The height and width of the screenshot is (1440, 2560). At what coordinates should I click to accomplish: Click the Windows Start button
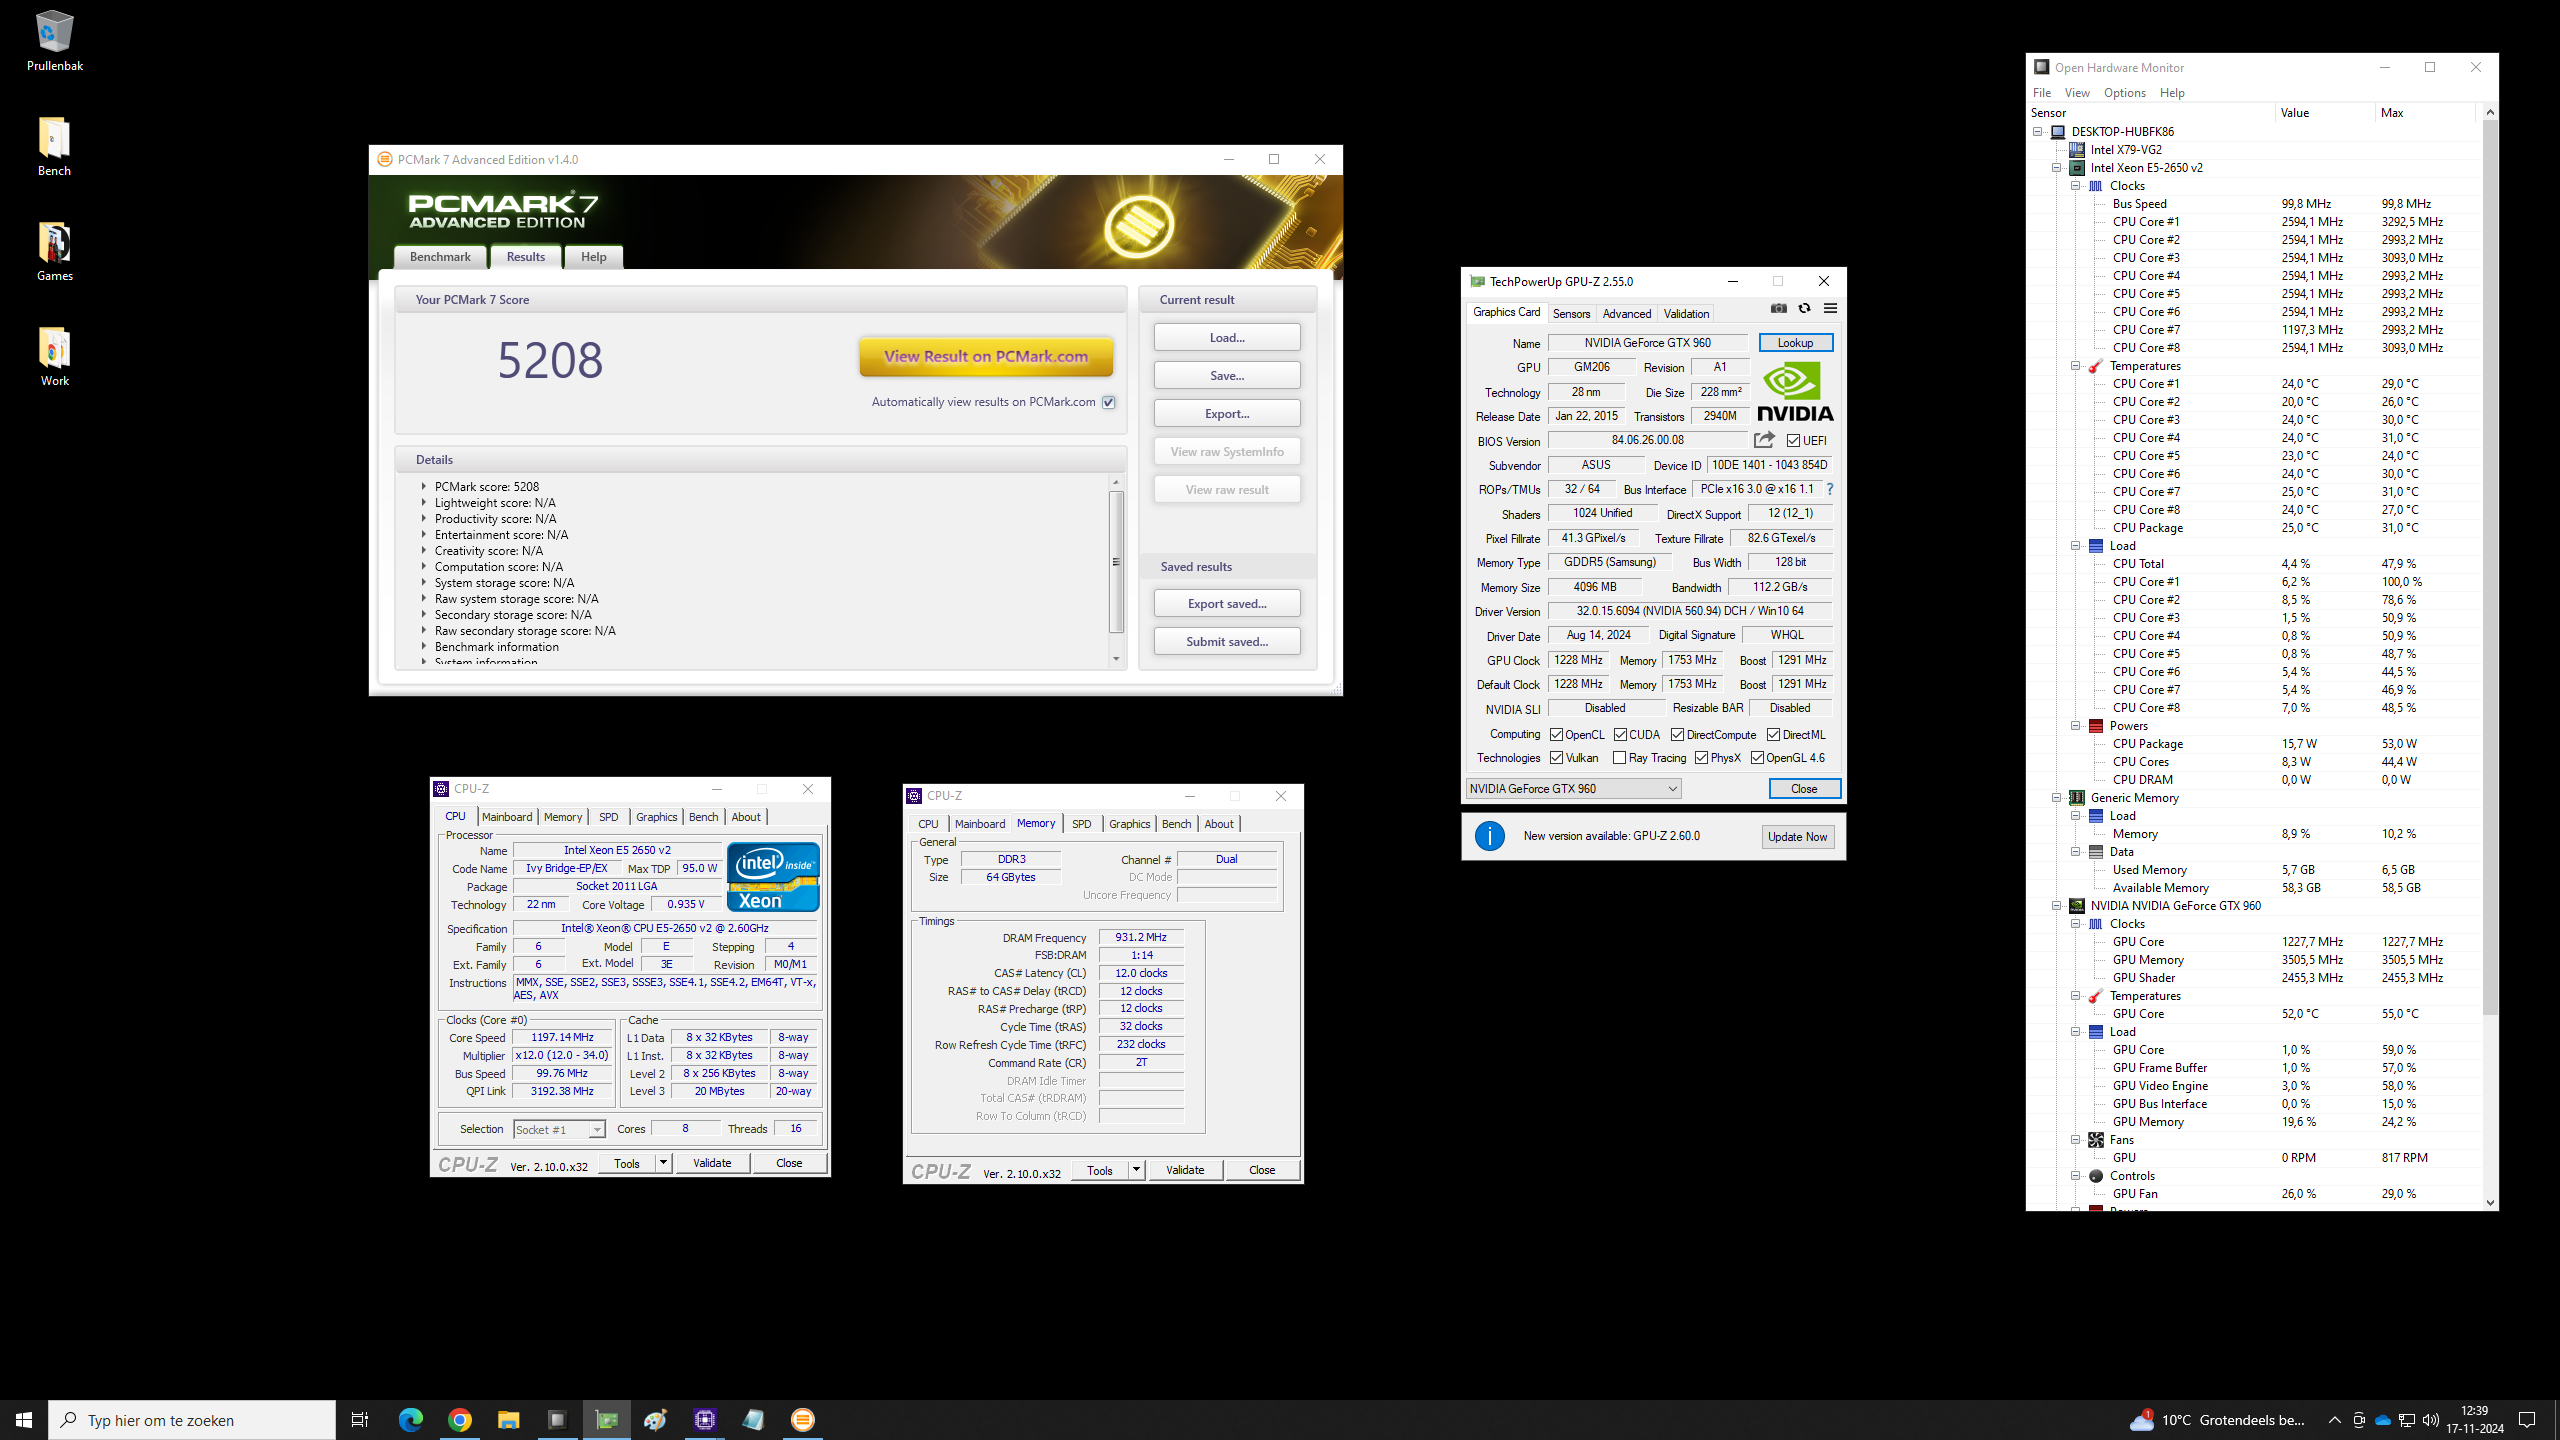(x=24, y=1420)
